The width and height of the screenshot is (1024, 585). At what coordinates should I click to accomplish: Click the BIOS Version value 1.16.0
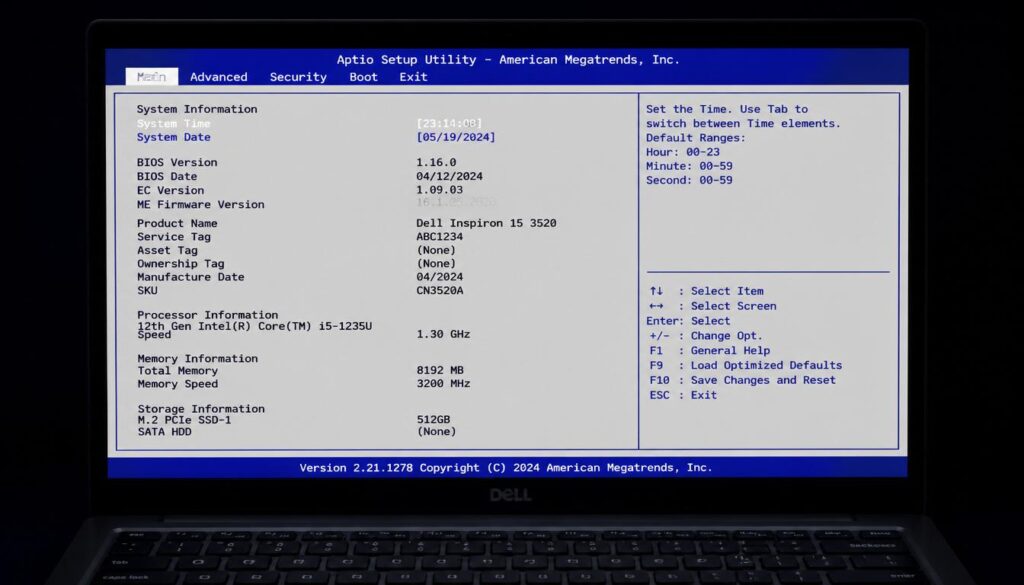pyautogui.click(x=436, y=163)
